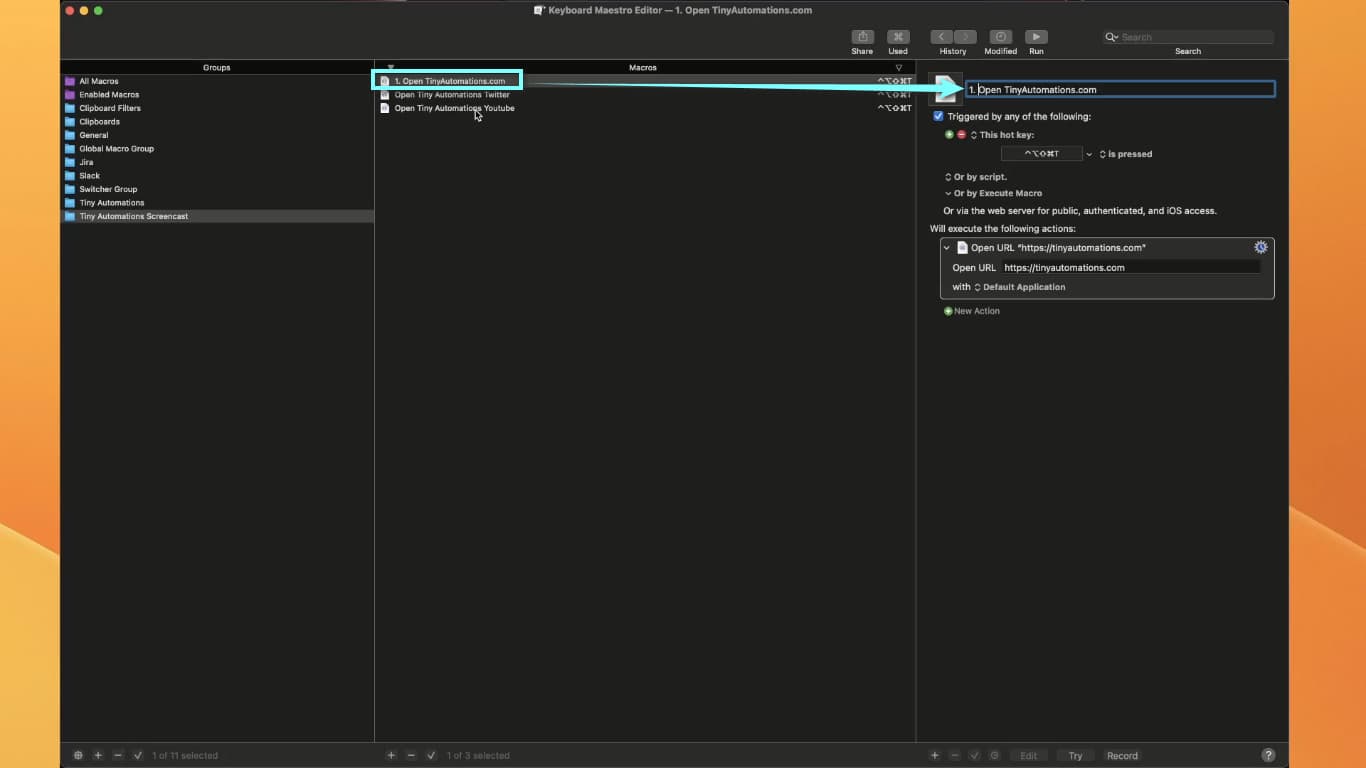Click the Try button

(x=1075, y=755)
